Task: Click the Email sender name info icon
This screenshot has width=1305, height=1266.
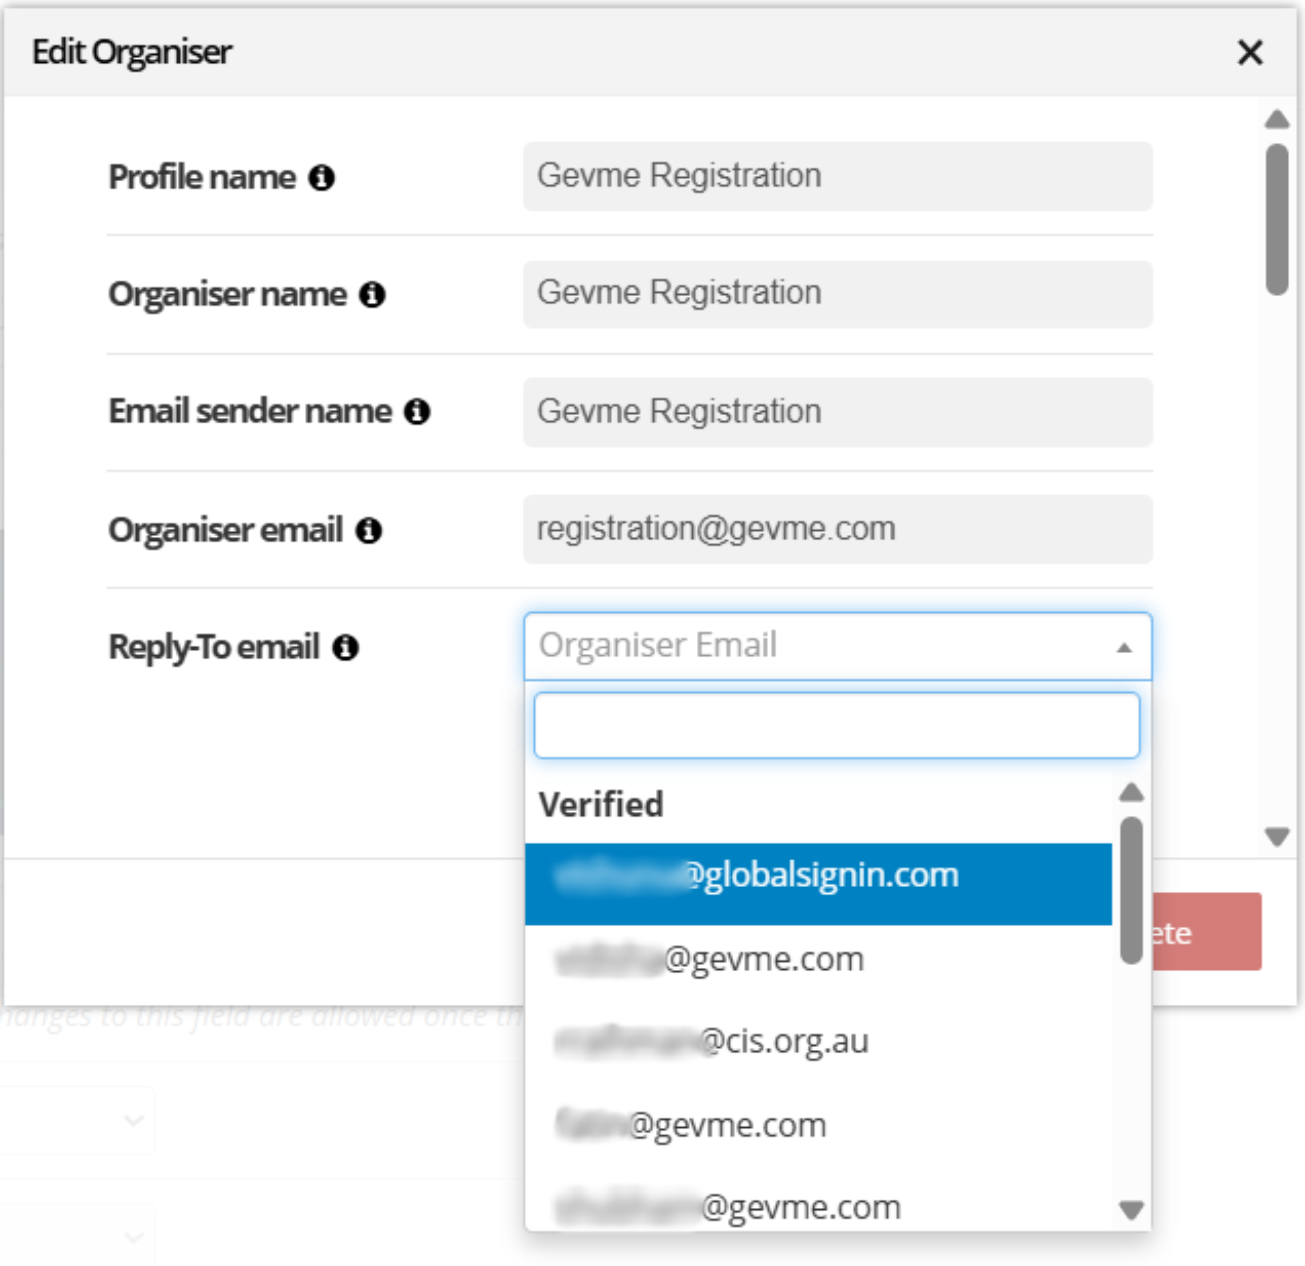Action: point(417,412)
